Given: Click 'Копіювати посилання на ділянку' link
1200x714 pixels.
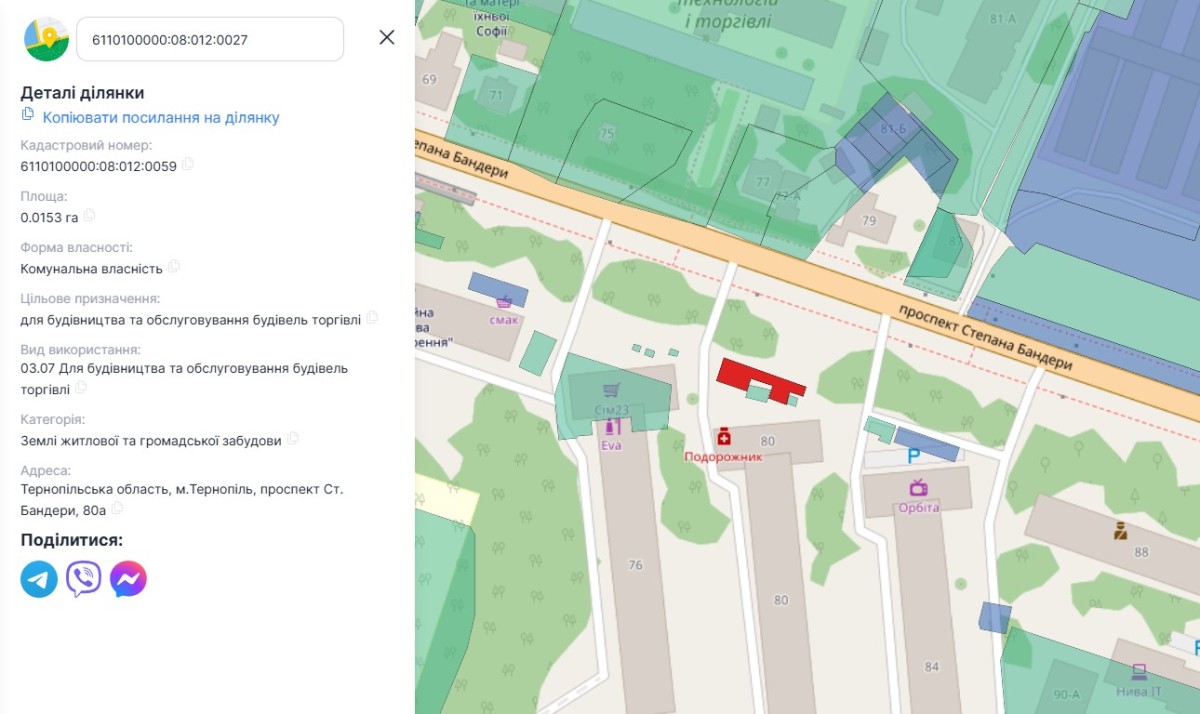Looking at the screenshot, I should click(161, 118).
